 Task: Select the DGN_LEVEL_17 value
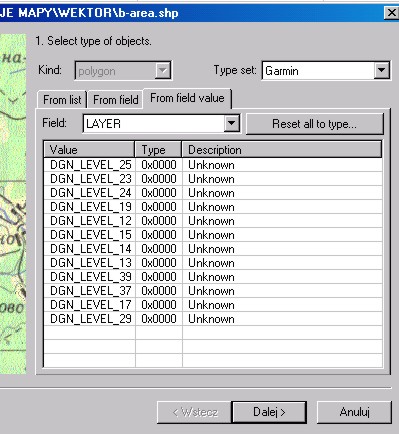point(91,305)
